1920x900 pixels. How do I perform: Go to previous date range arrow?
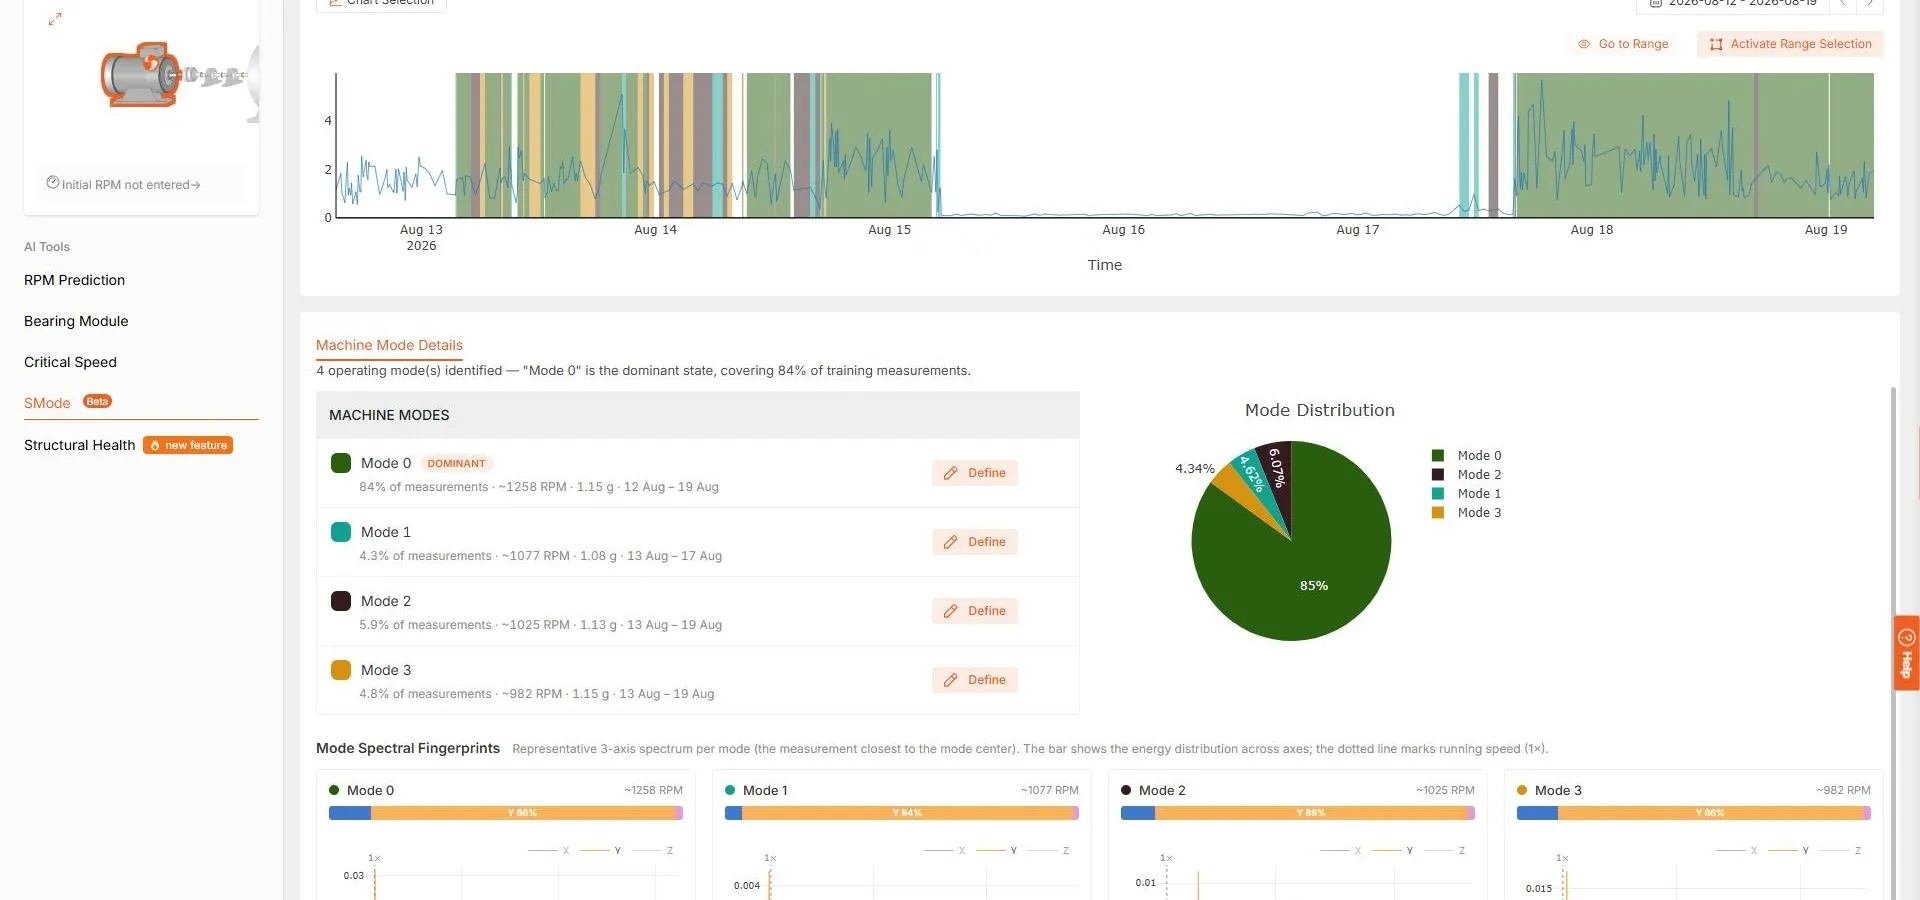(x=1843, y=4)
